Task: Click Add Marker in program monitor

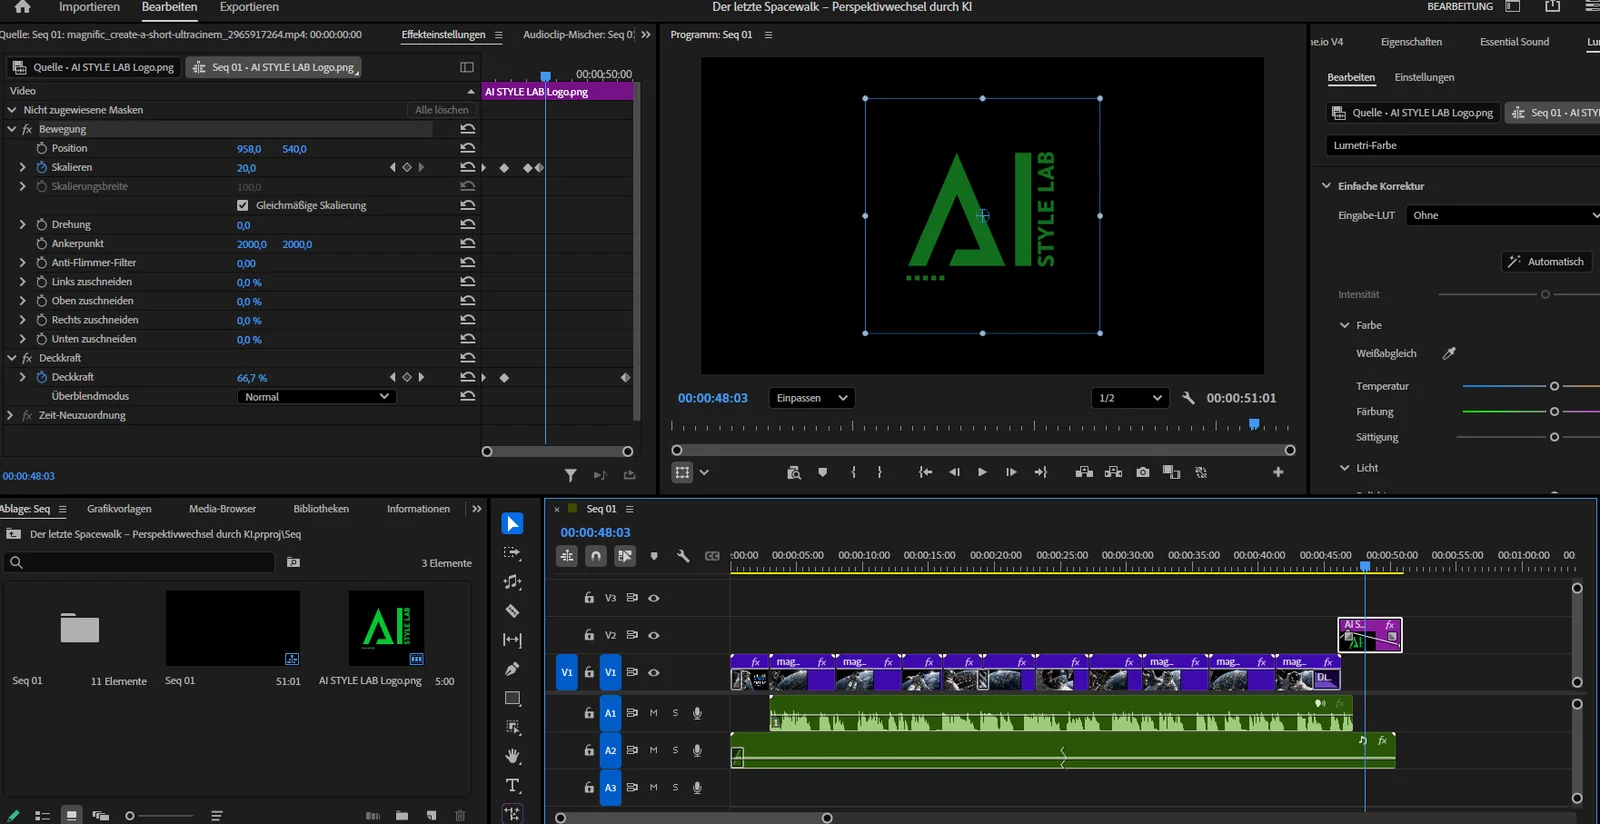Action: click(822, 472)
